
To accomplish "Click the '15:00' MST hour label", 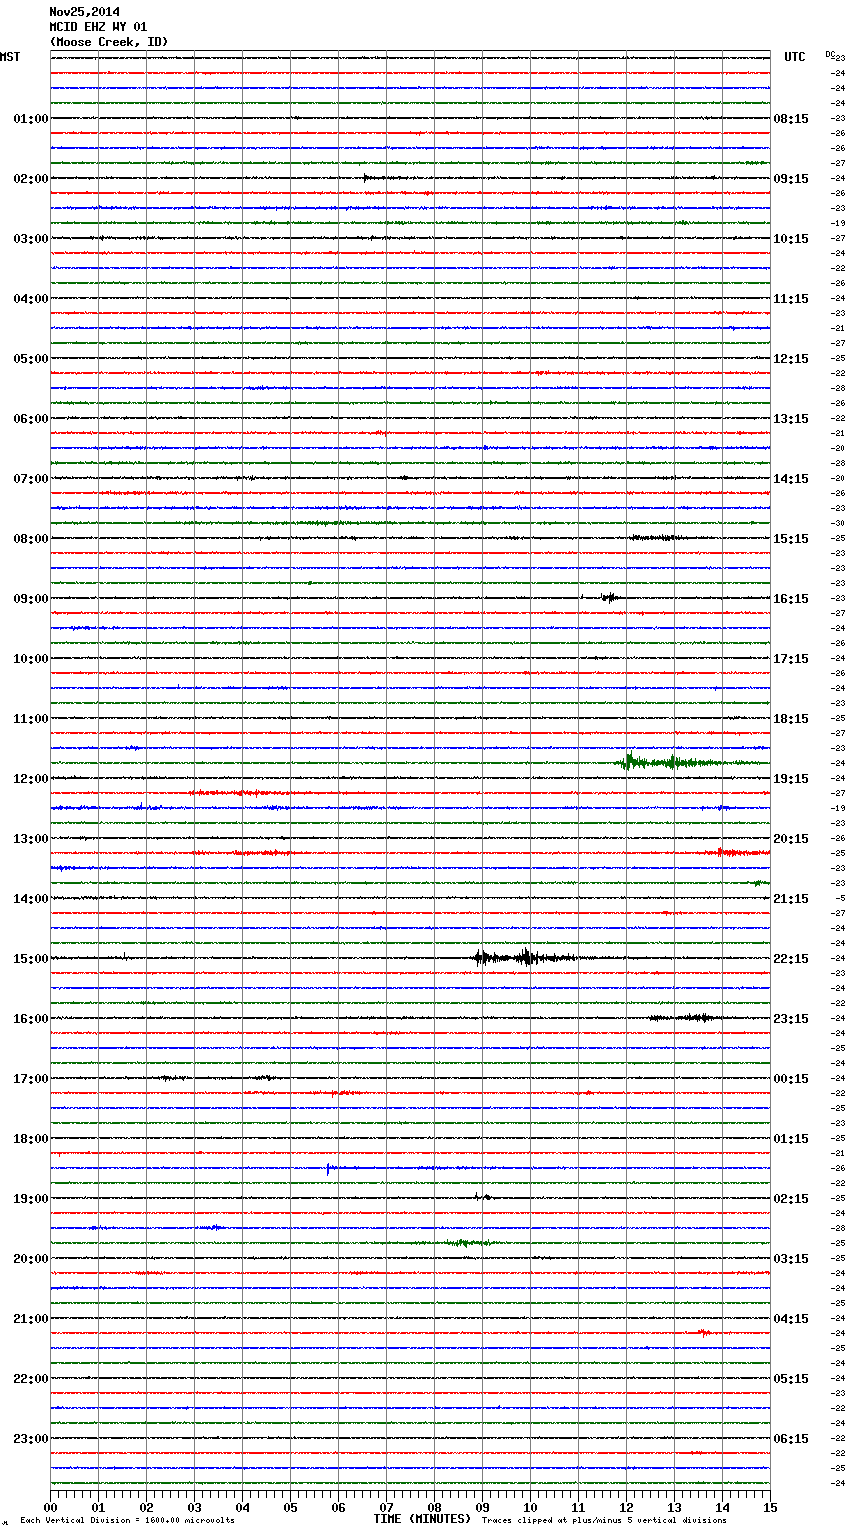I will 31,959.
